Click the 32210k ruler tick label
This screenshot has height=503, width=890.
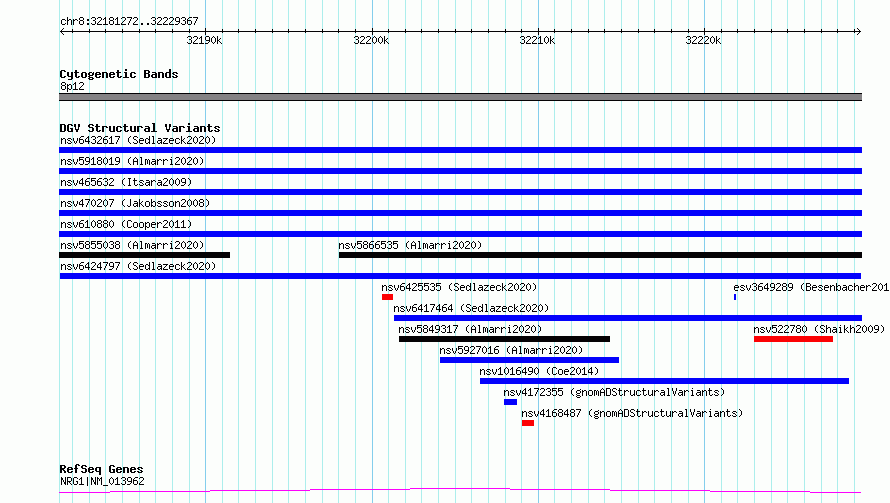(x=538, y=40)
